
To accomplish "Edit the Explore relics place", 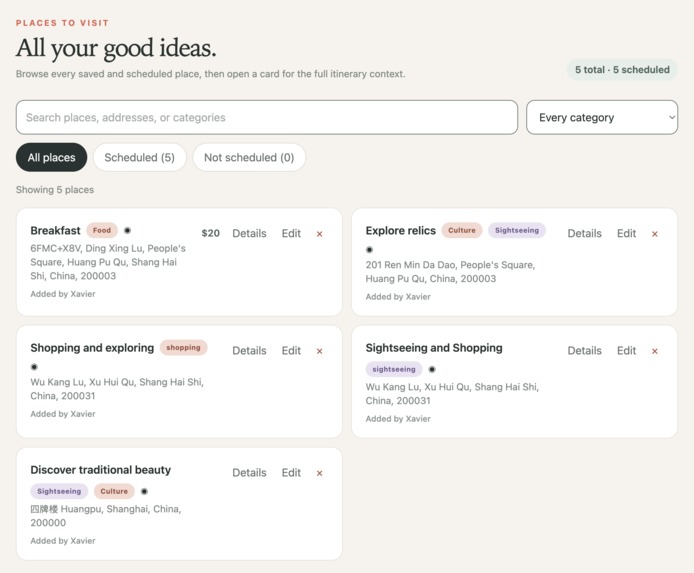I will (626, 233).
